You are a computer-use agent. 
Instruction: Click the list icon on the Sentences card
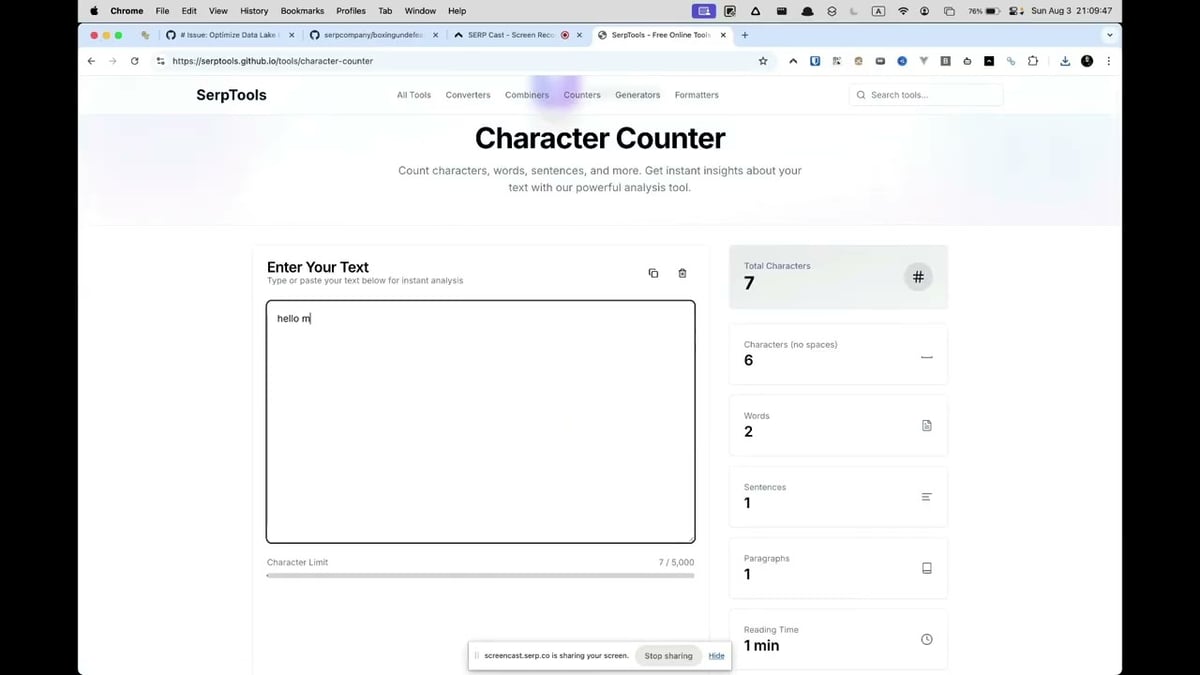coord(926,496)
